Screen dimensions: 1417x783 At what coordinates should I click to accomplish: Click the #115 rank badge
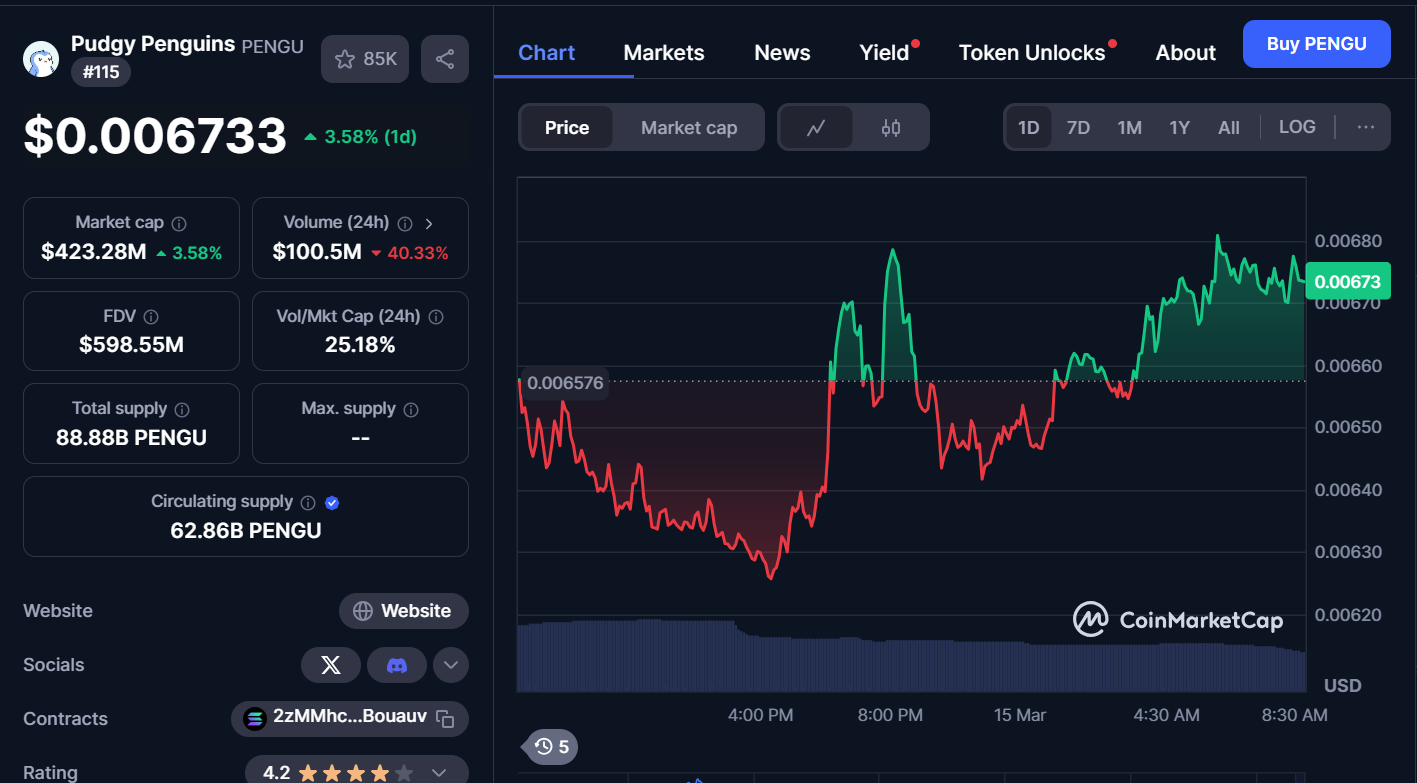[x=101, y=72]
